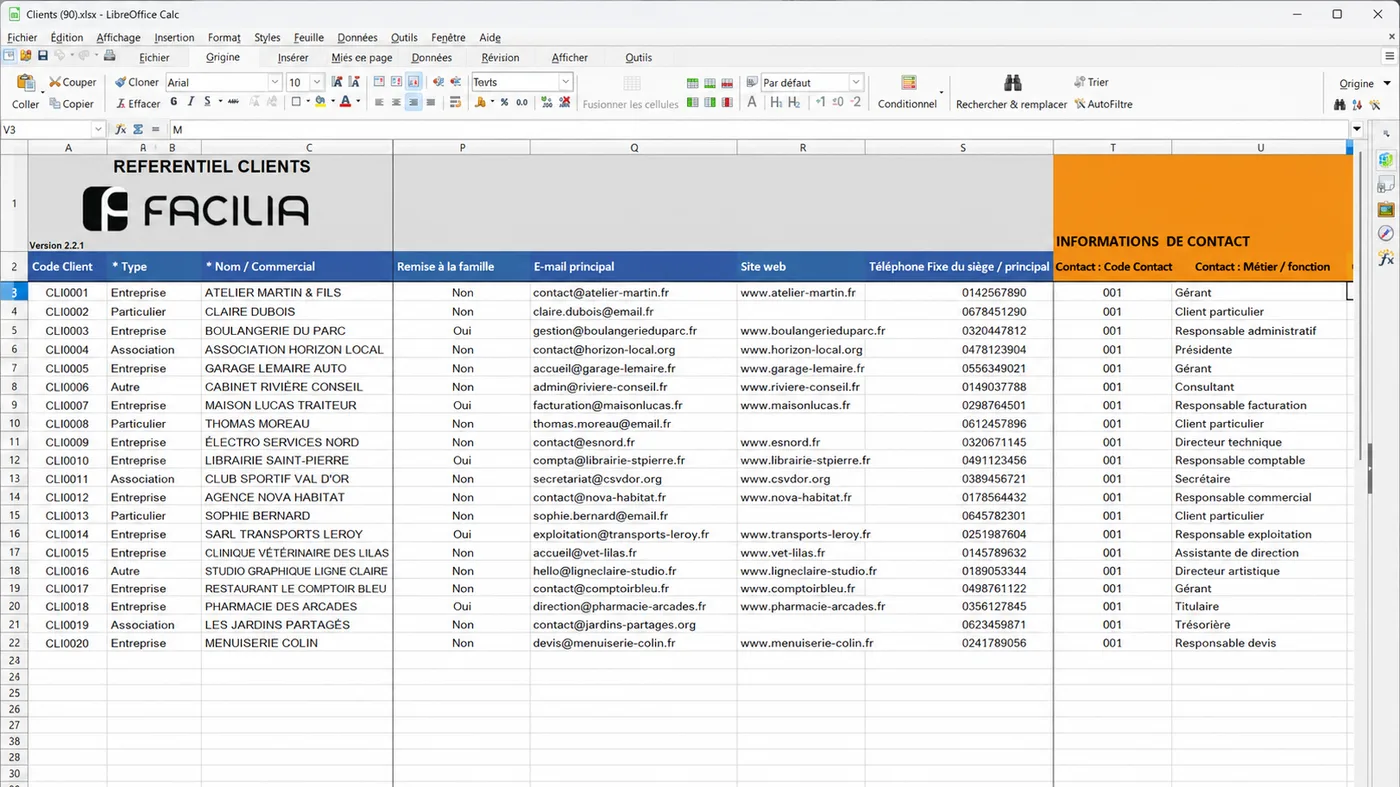Open Styles menu
The width and height of the screenshot is (1400, 787).
pos(267,37)
